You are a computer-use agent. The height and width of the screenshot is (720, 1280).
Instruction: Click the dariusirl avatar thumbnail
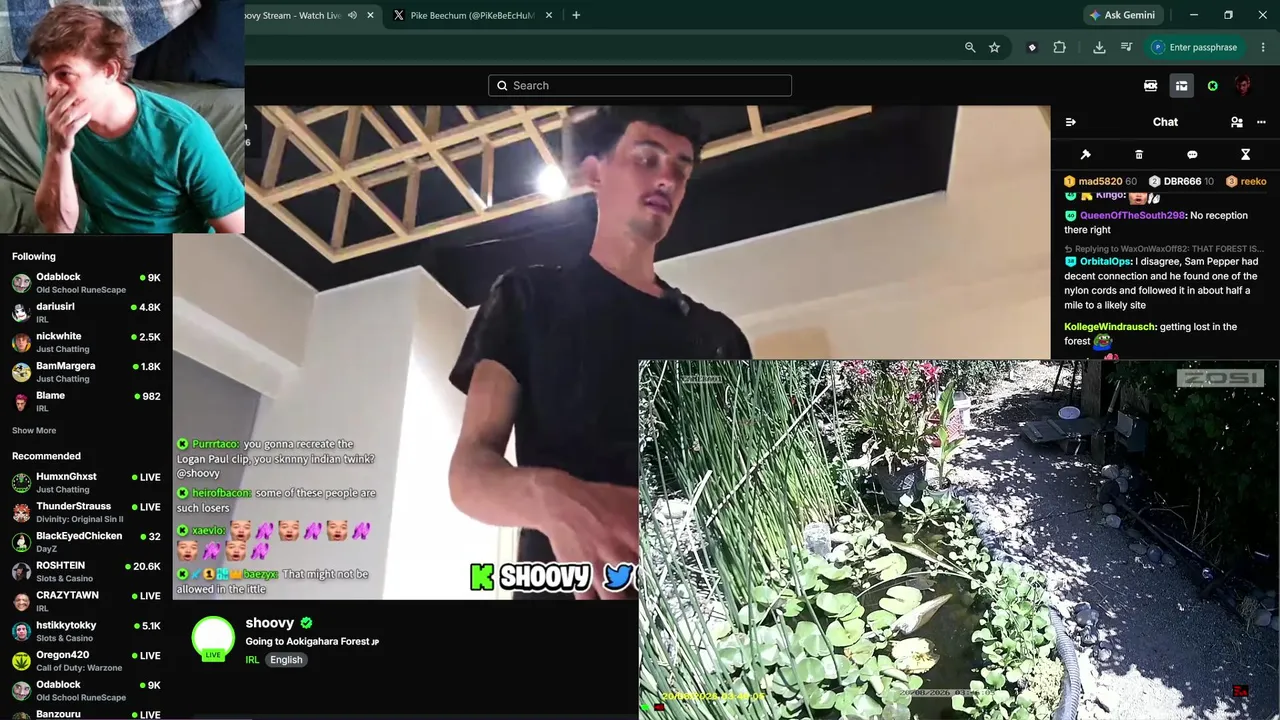click(x=21, y=312)
